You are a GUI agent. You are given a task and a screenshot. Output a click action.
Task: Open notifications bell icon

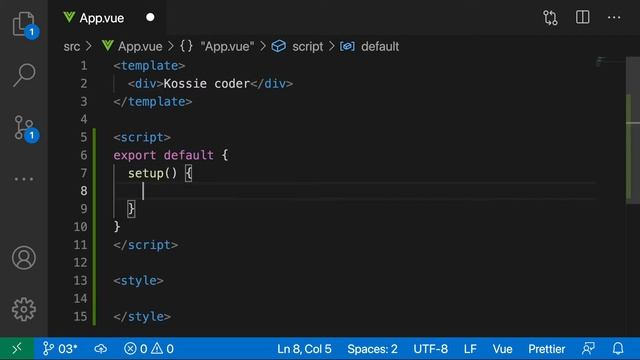(x=618, y=349)
